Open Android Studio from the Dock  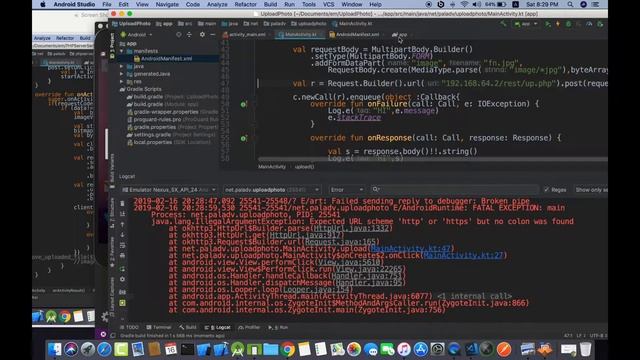238,350
